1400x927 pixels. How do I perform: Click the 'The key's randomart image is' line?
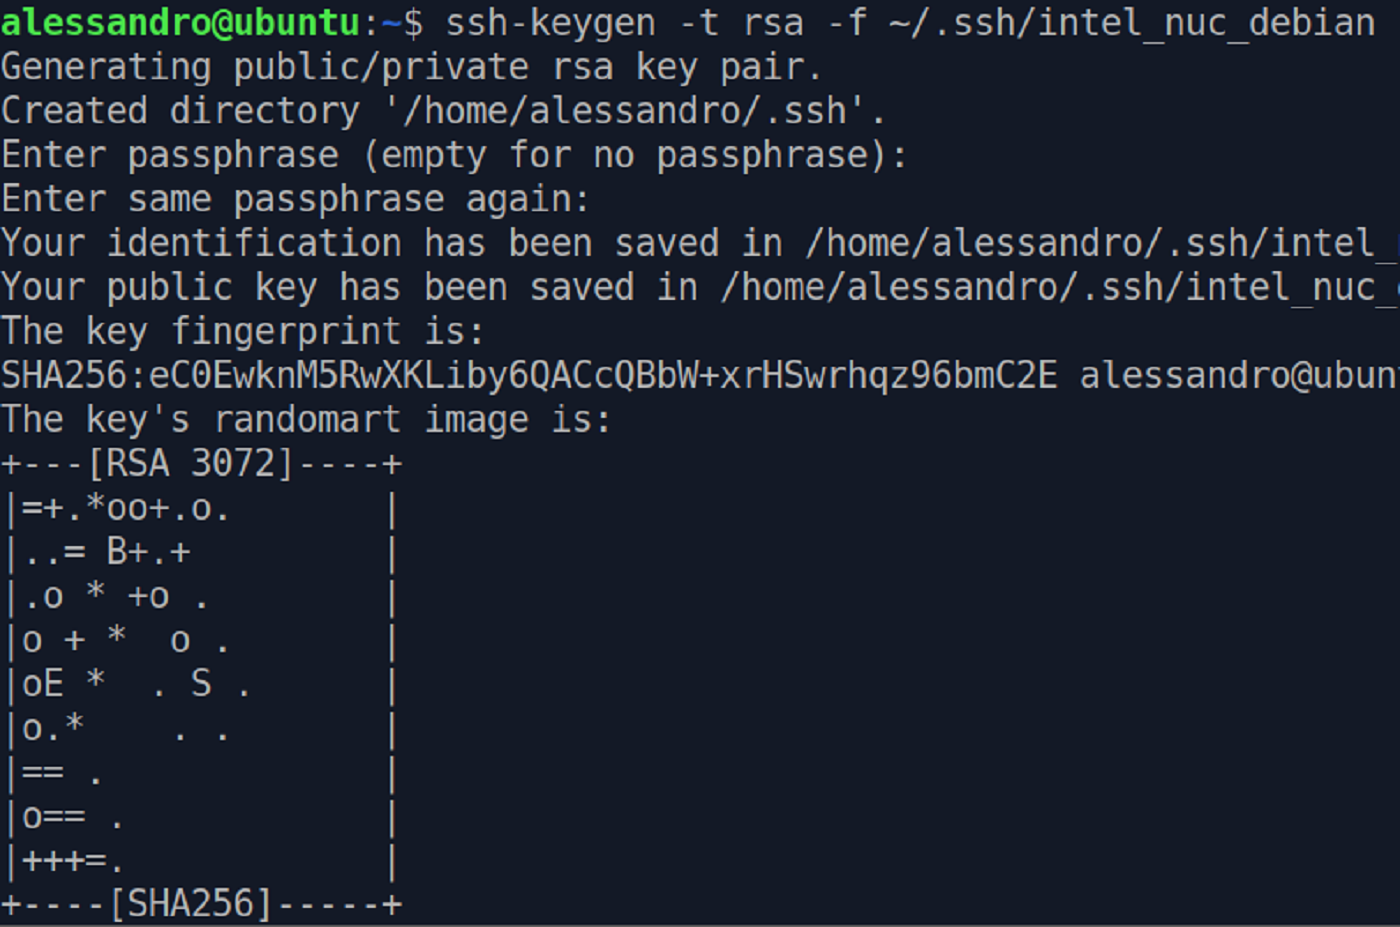coord(305,419)
